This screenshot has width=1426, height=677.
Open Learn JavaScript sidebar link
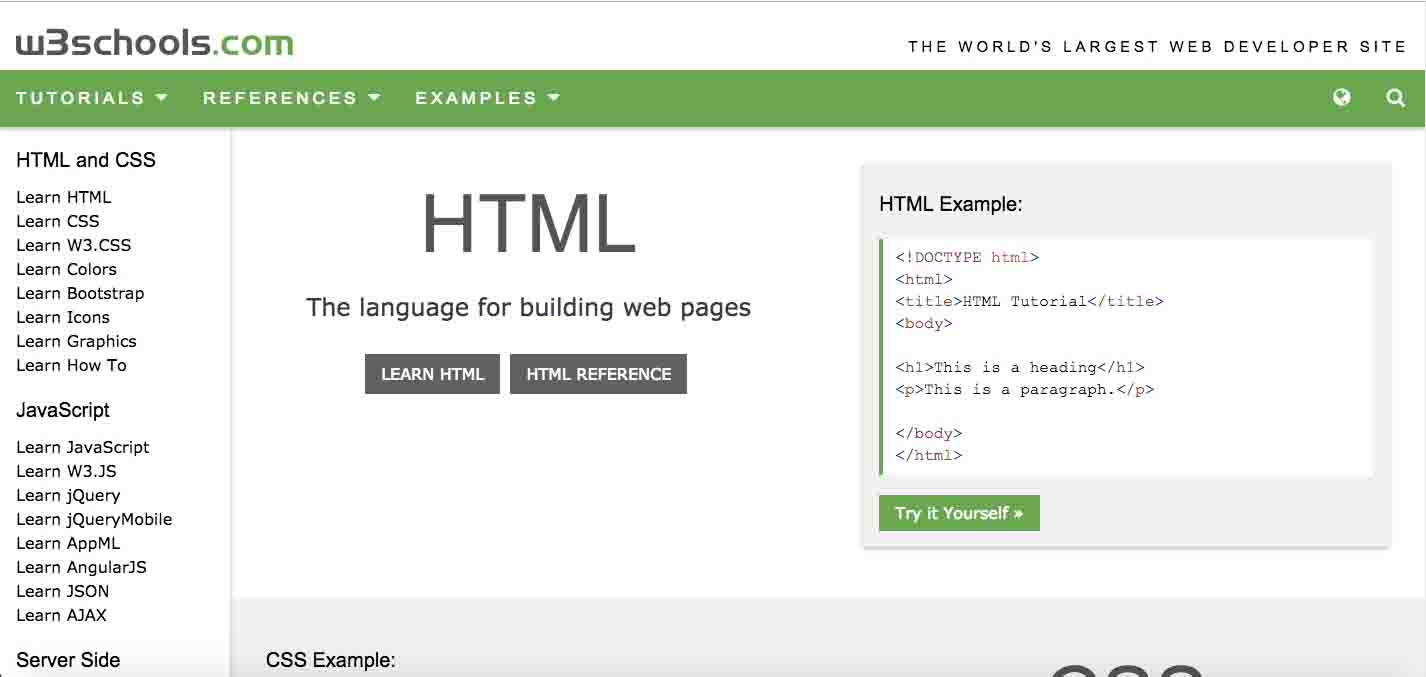point(83,447)
